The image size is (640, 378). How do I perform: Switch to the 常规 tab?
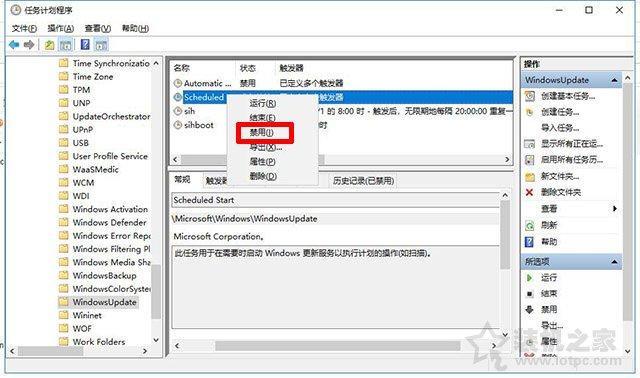point(182,179)
